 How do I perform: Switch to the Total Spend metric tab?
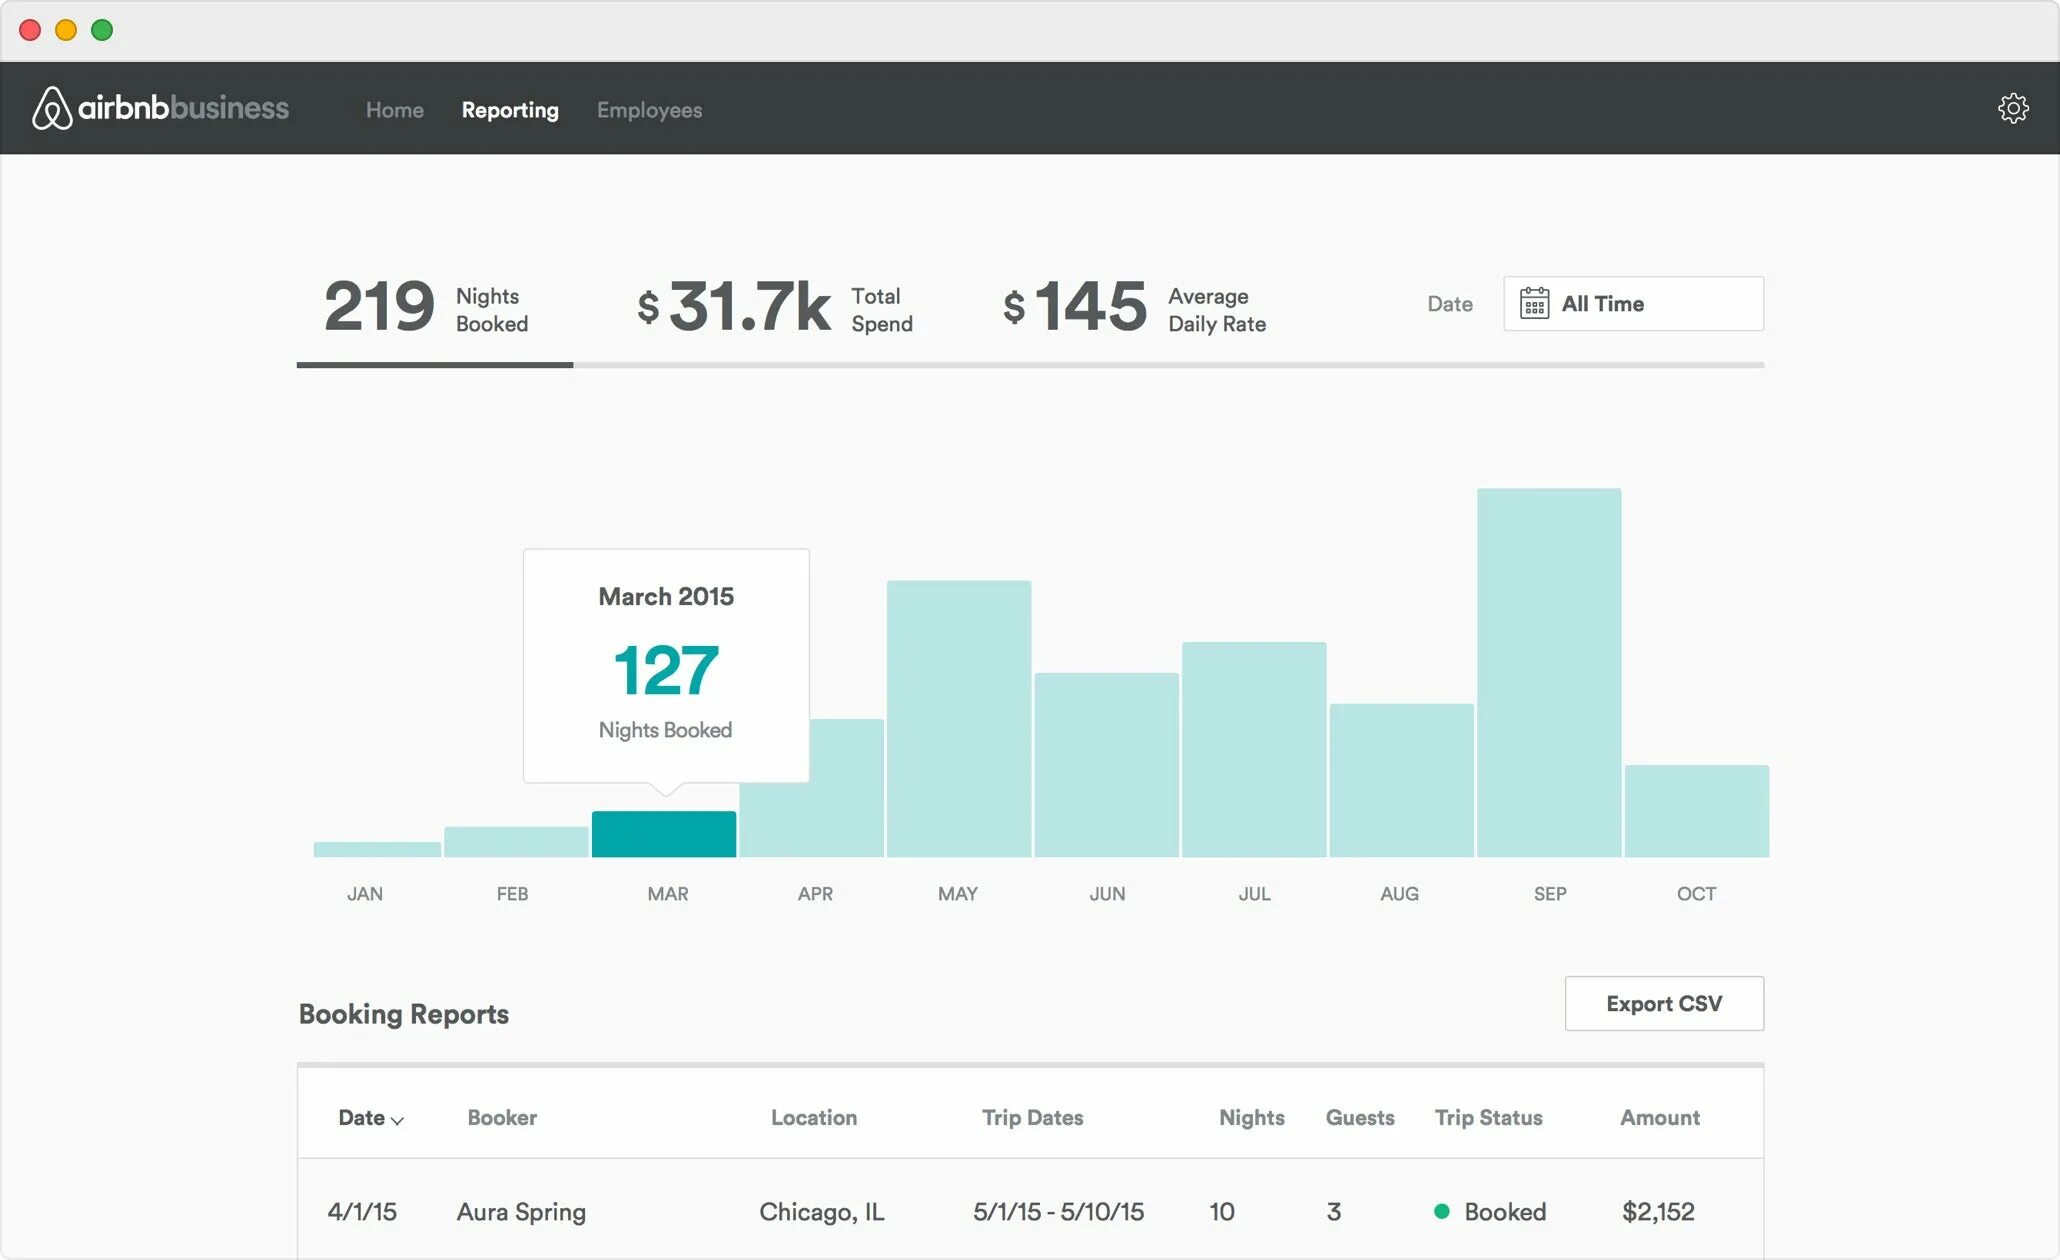[x=775, y=308]
